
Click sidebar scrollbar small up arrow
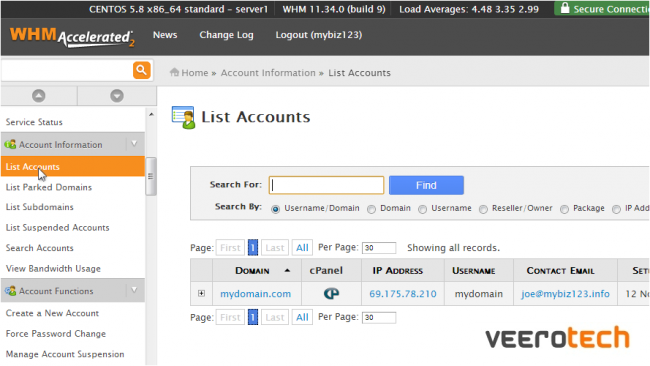151,114
